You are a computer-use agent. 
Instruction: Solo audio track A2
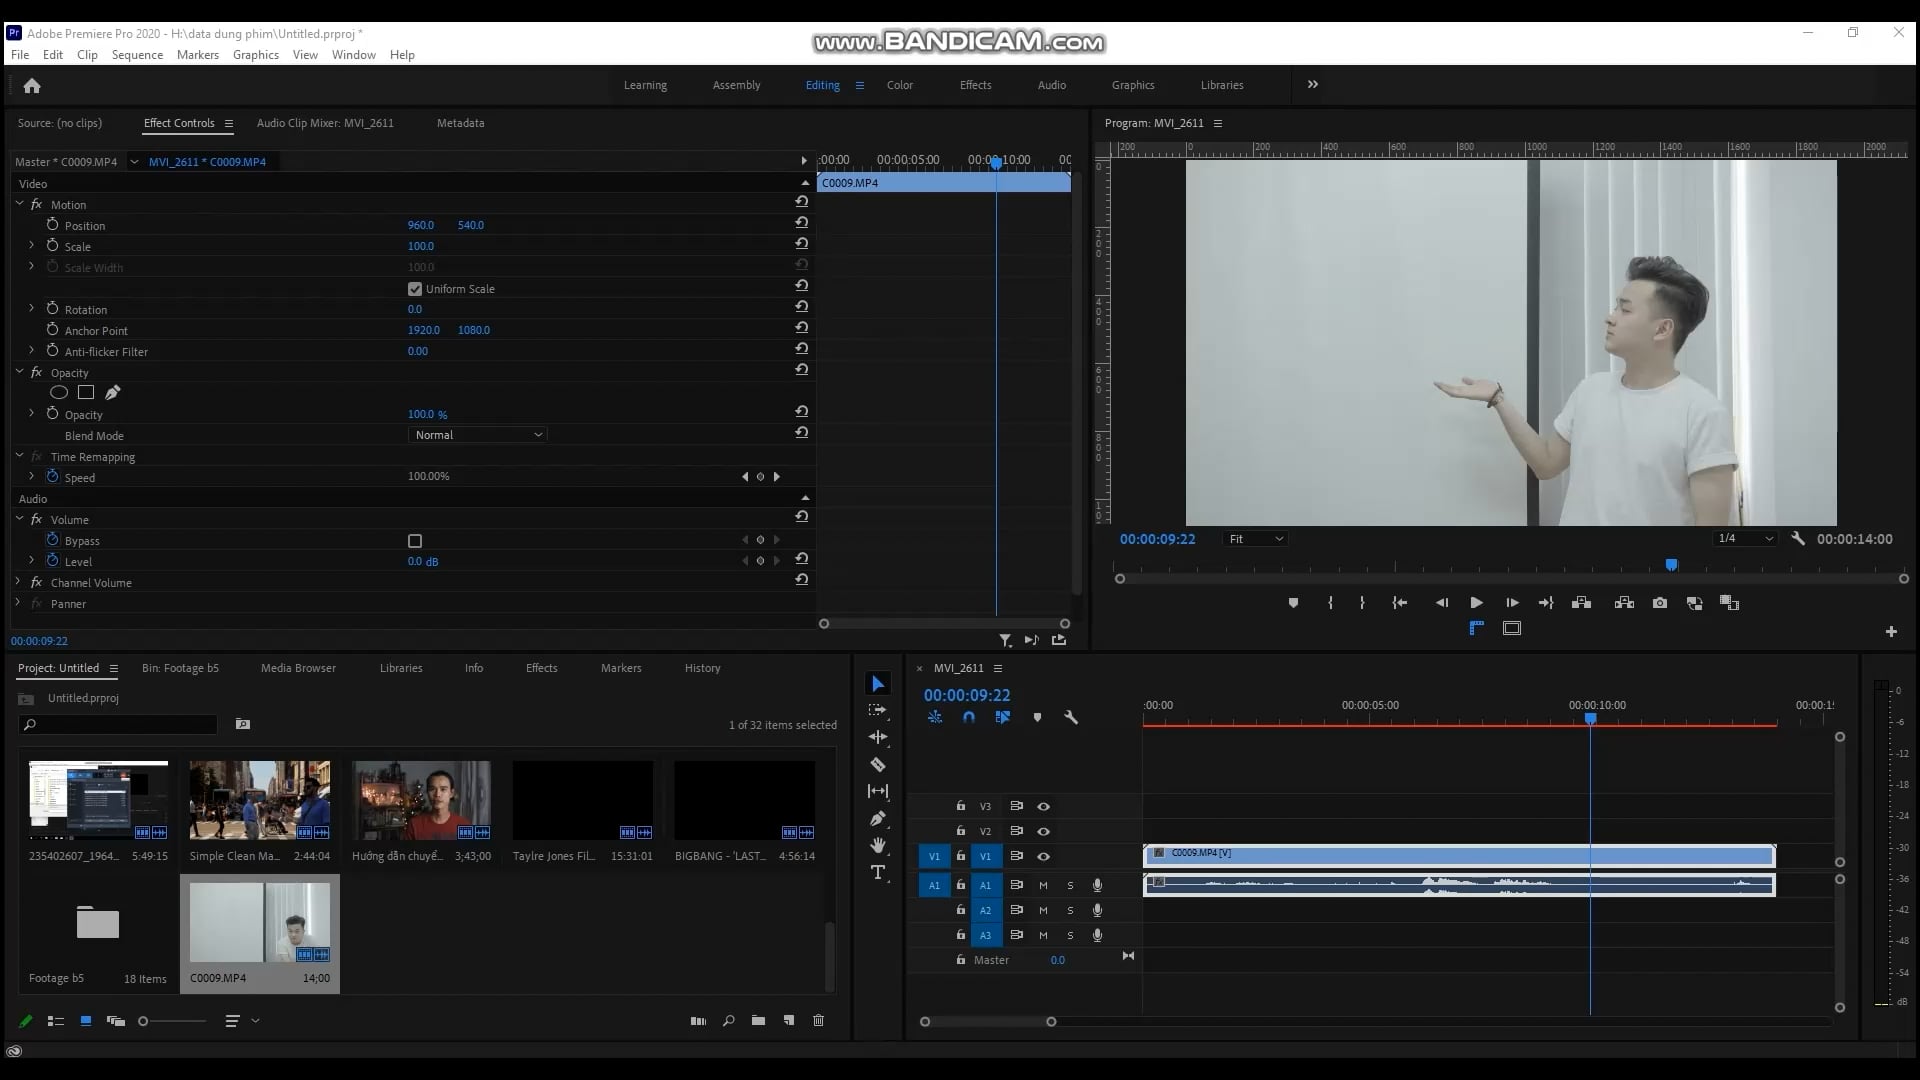tap(1070, 911)
